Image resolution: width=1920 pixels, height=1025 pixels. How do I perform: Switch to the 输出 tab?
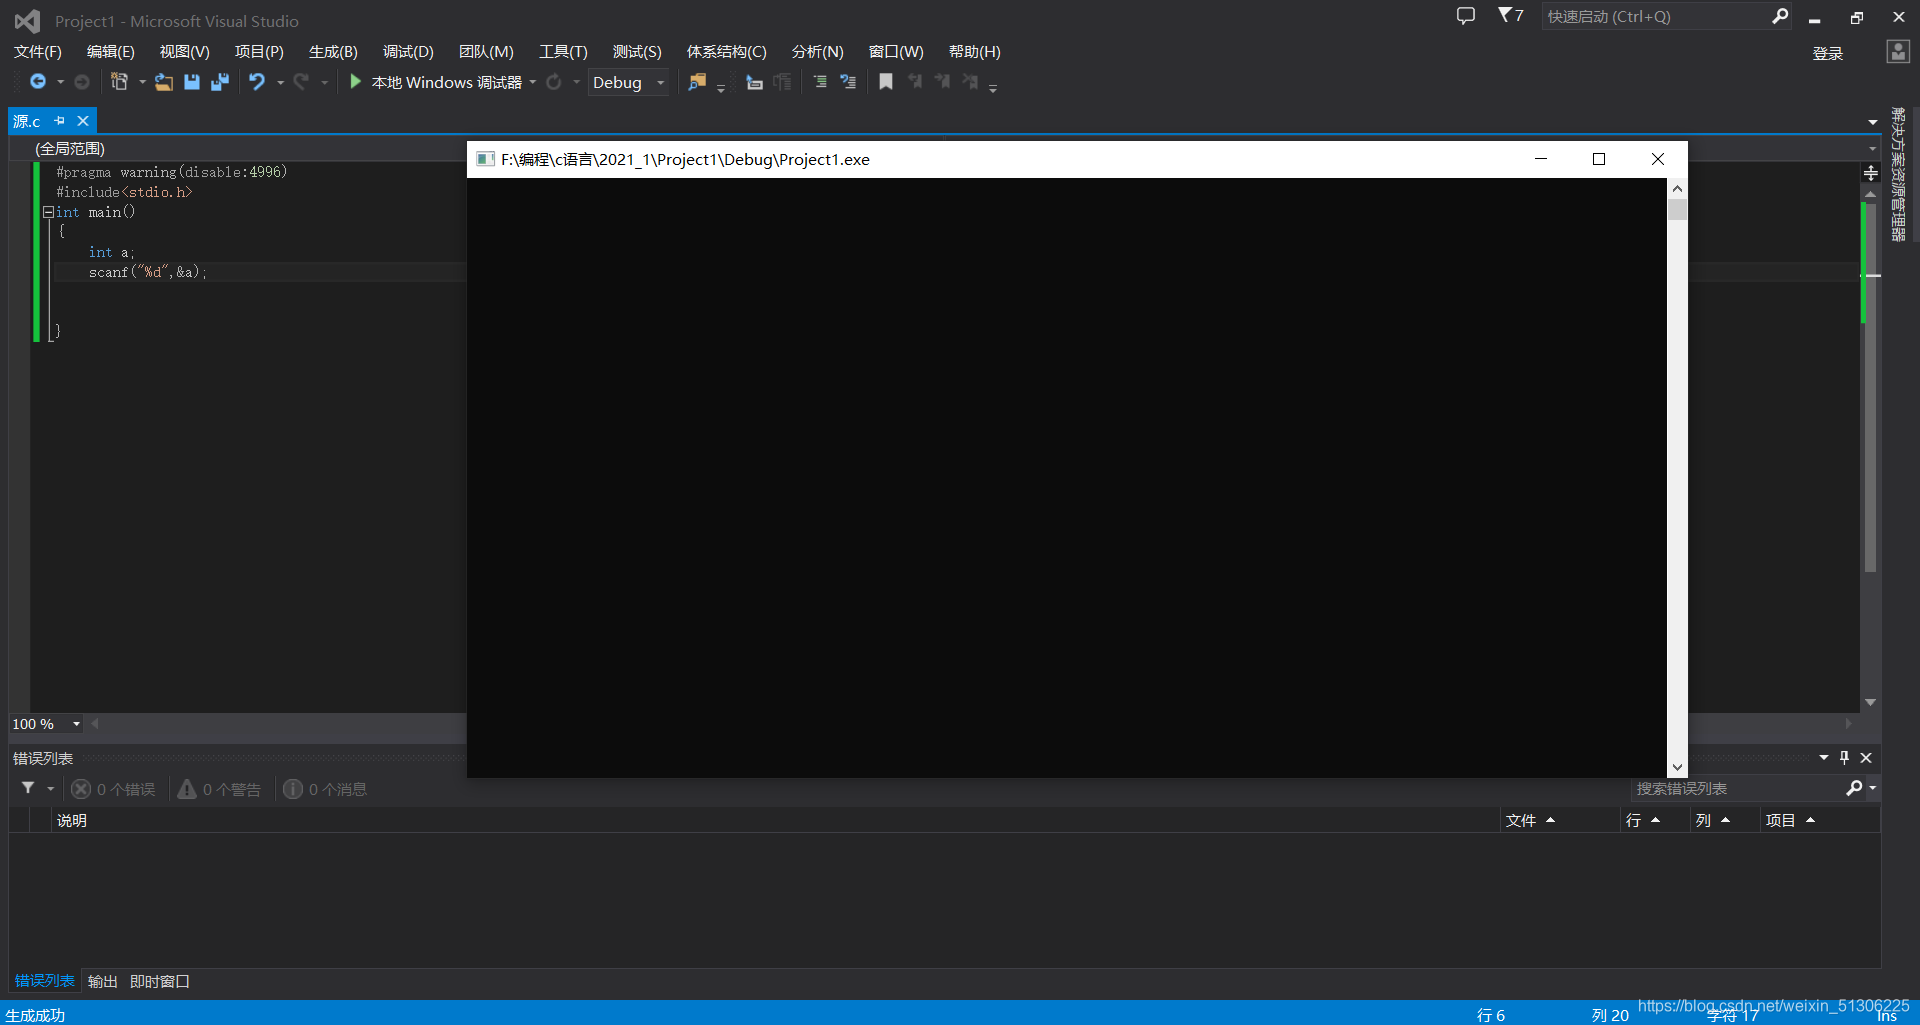pyautogui.click(x=102, y=981)
